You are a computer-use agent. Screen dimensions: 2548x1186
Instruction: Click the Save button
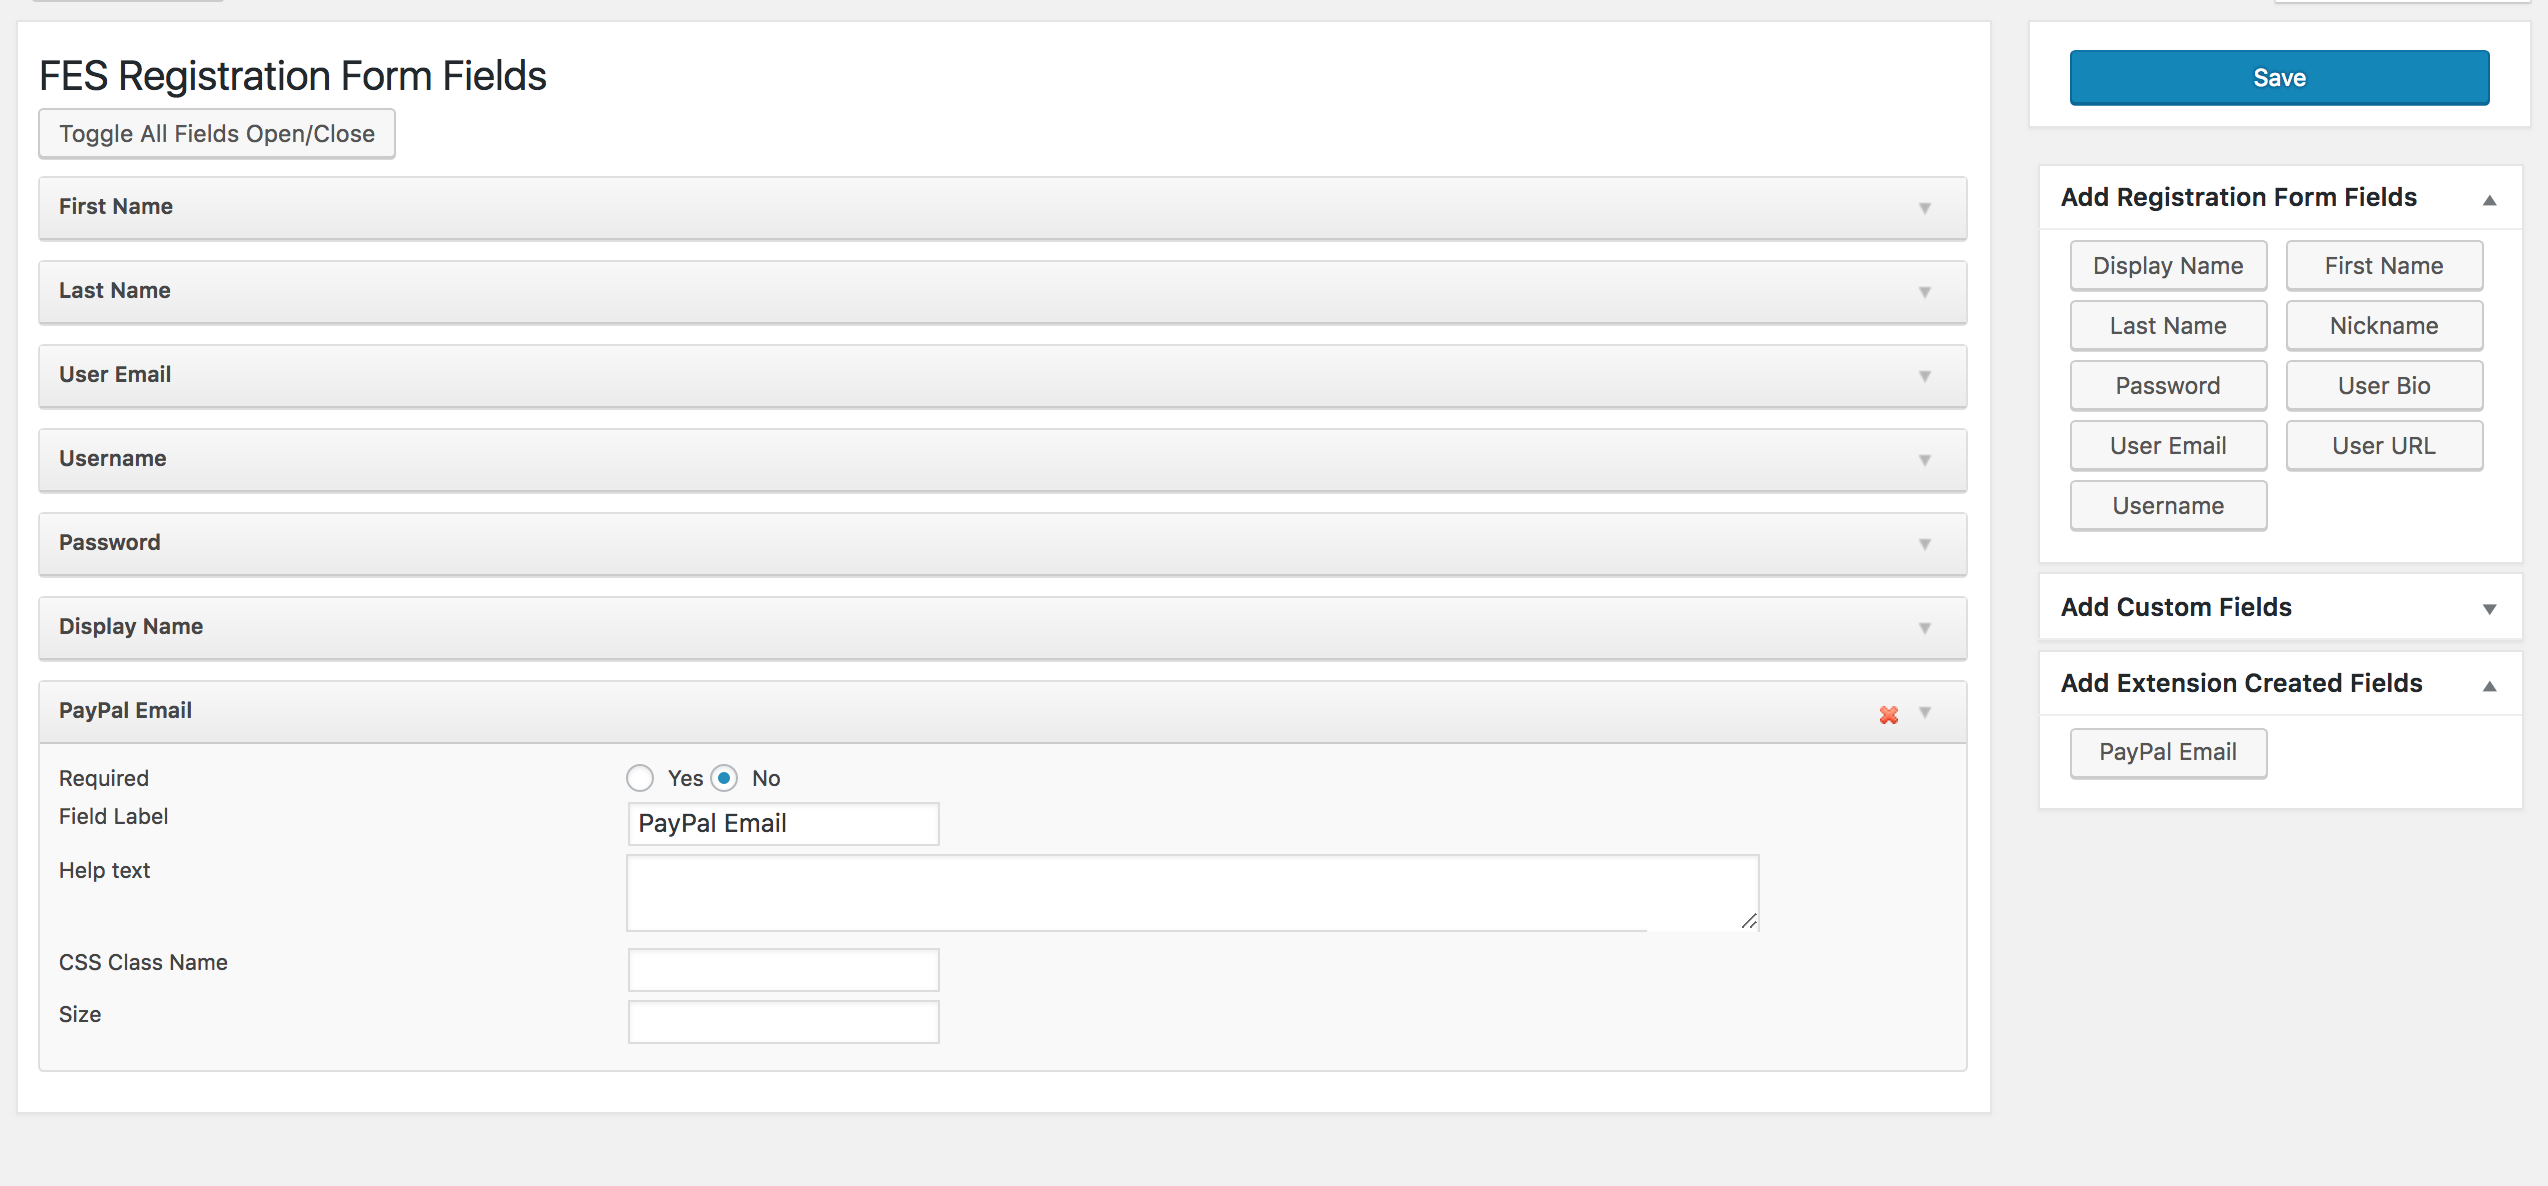pos(2279,78)
